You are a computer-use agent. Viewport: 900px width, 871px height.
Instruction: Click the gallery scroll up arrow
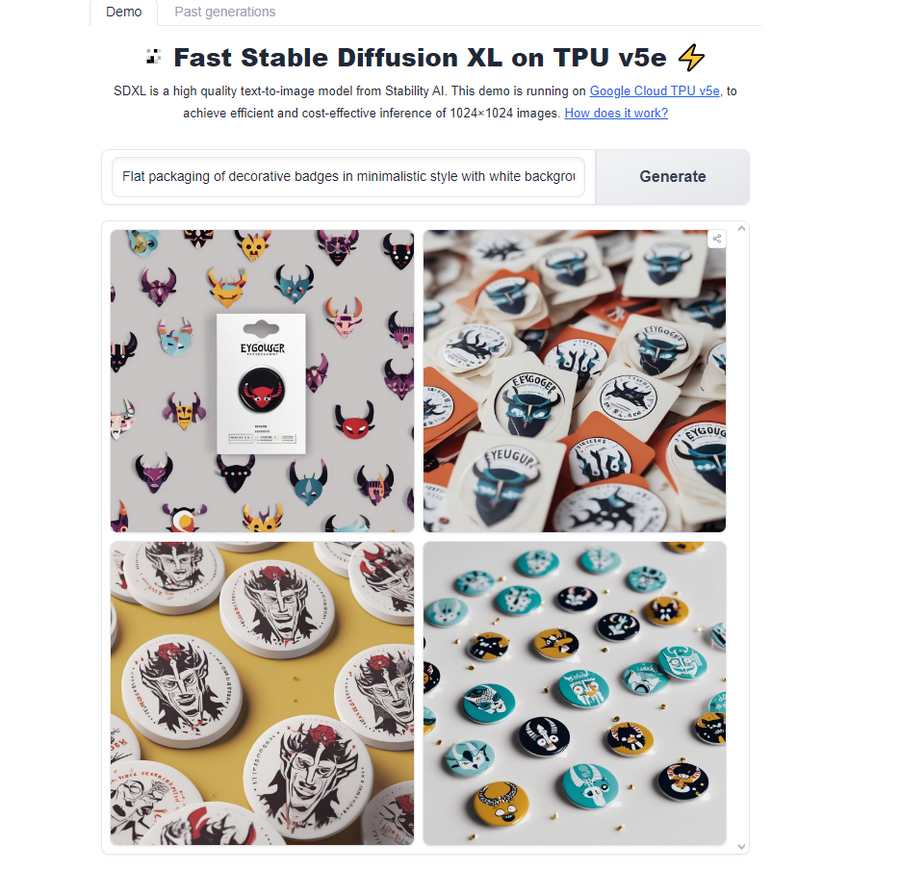tap(741, 229)
